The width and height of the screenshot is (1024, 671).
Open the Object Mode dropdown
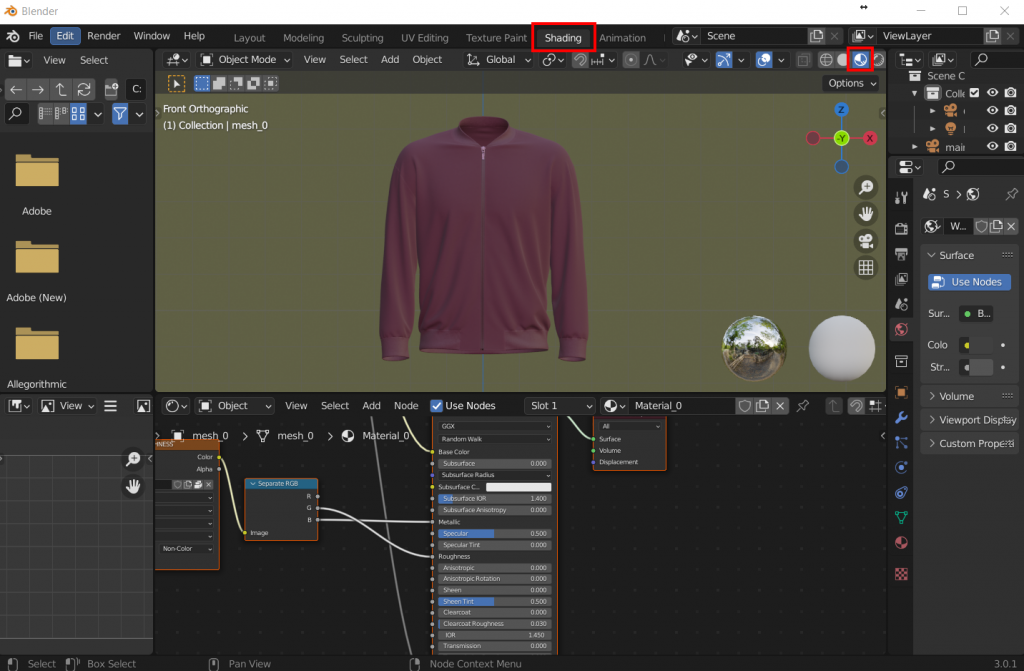pos(245,60)
